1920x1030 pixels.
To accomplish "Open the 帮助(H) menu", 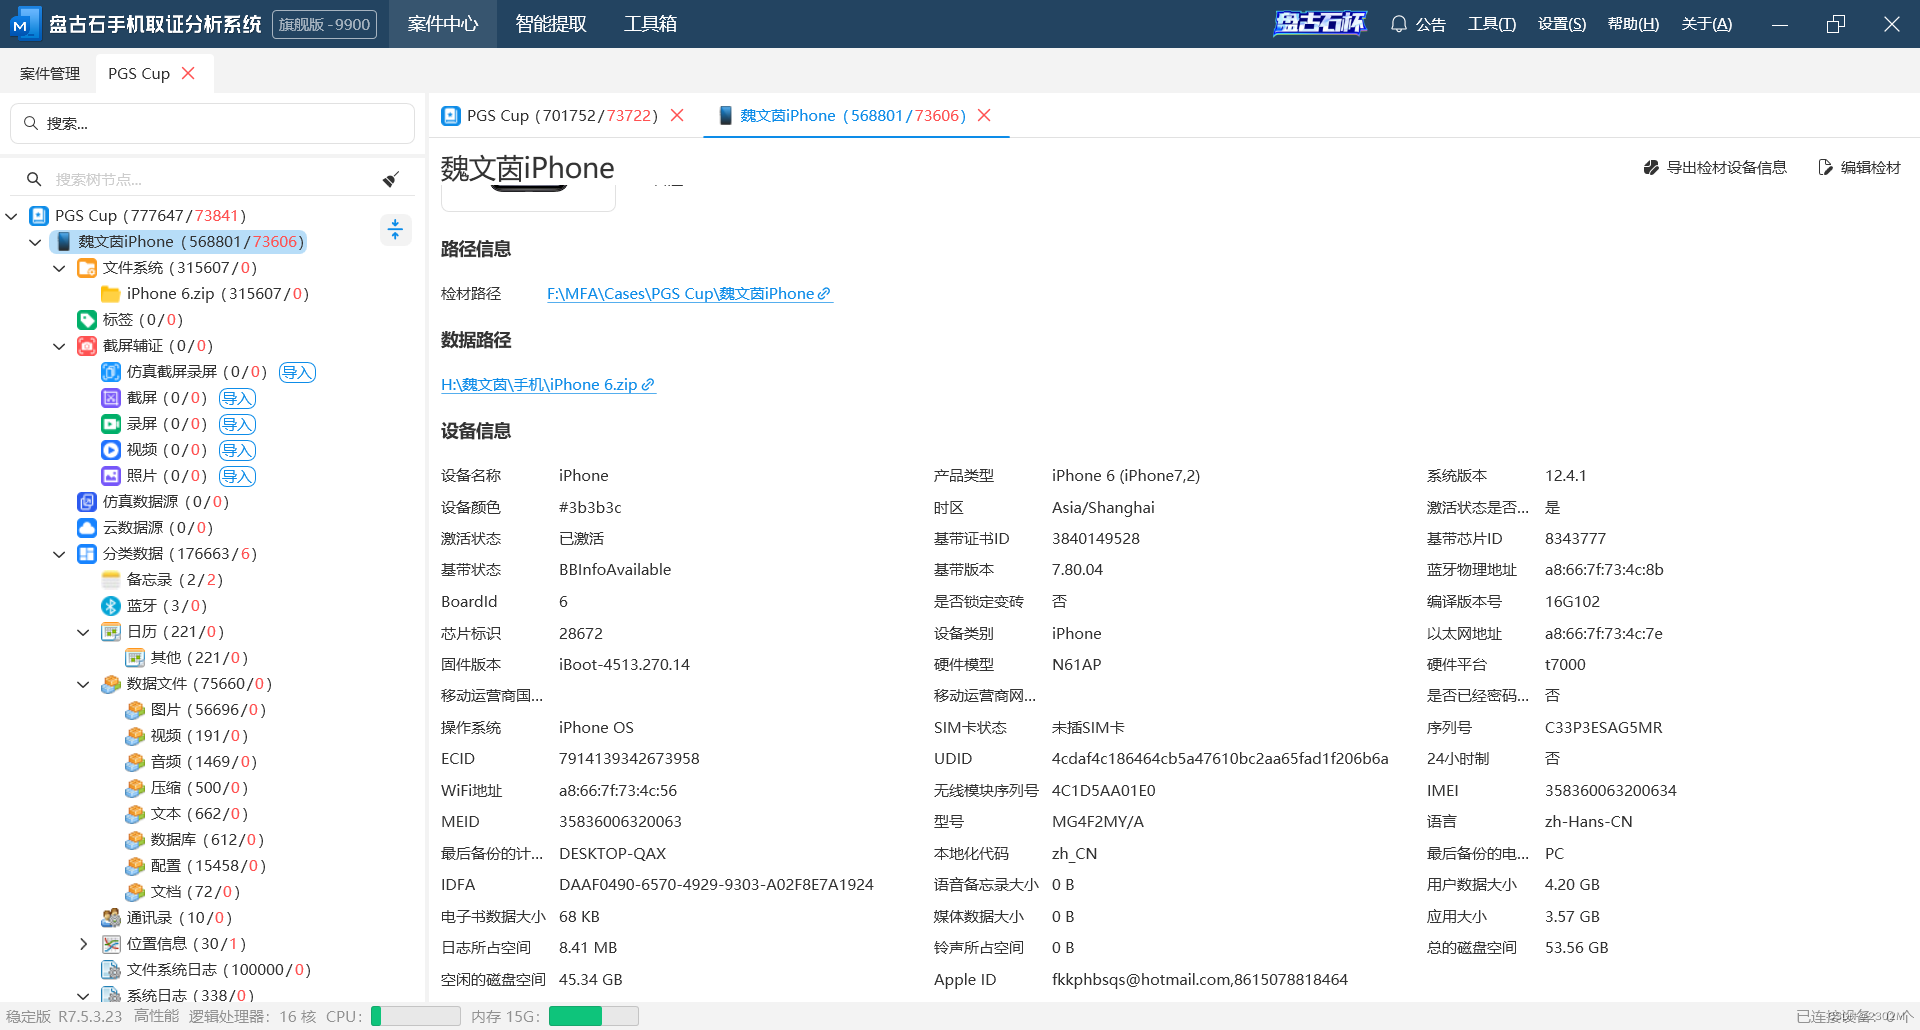I will pyautogui.click(x=1633, y=24).
